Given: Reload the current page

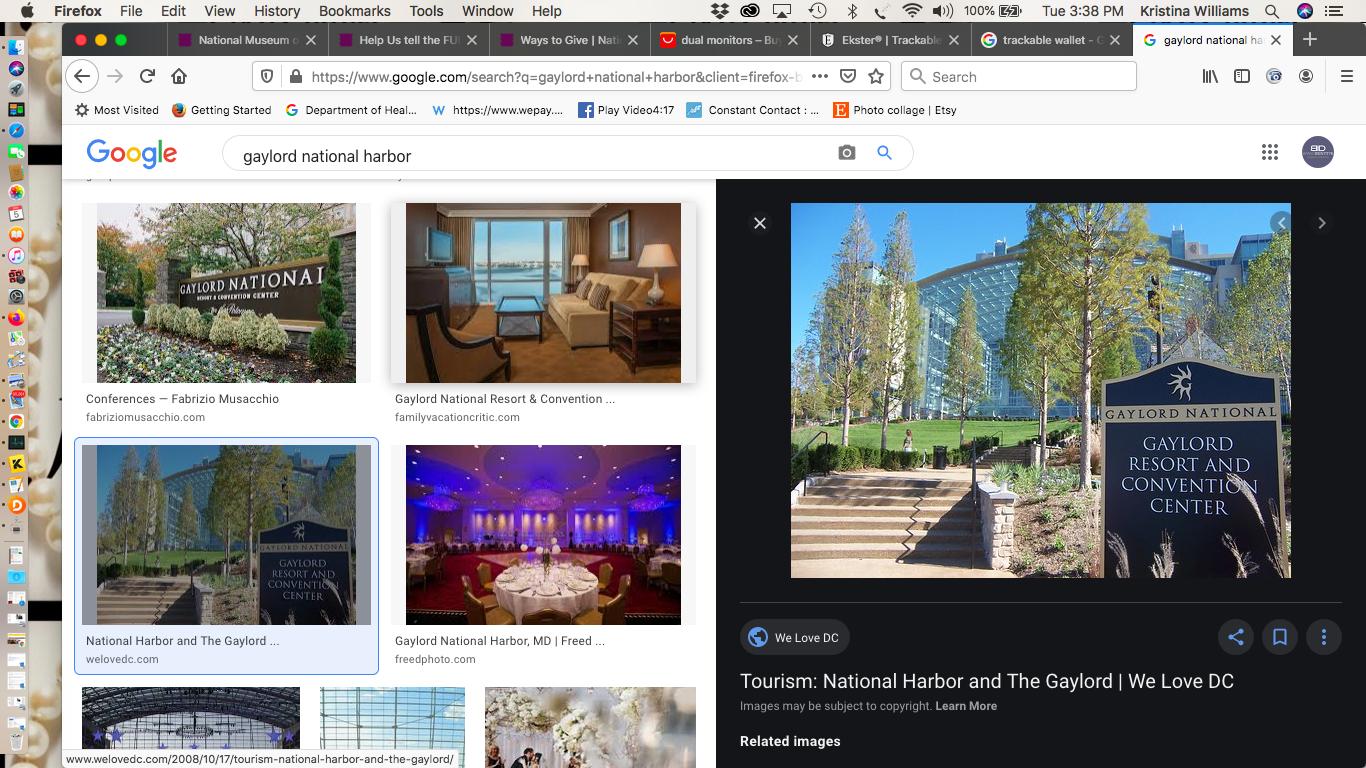Looking at the screenshot, I should coord(147,77).
